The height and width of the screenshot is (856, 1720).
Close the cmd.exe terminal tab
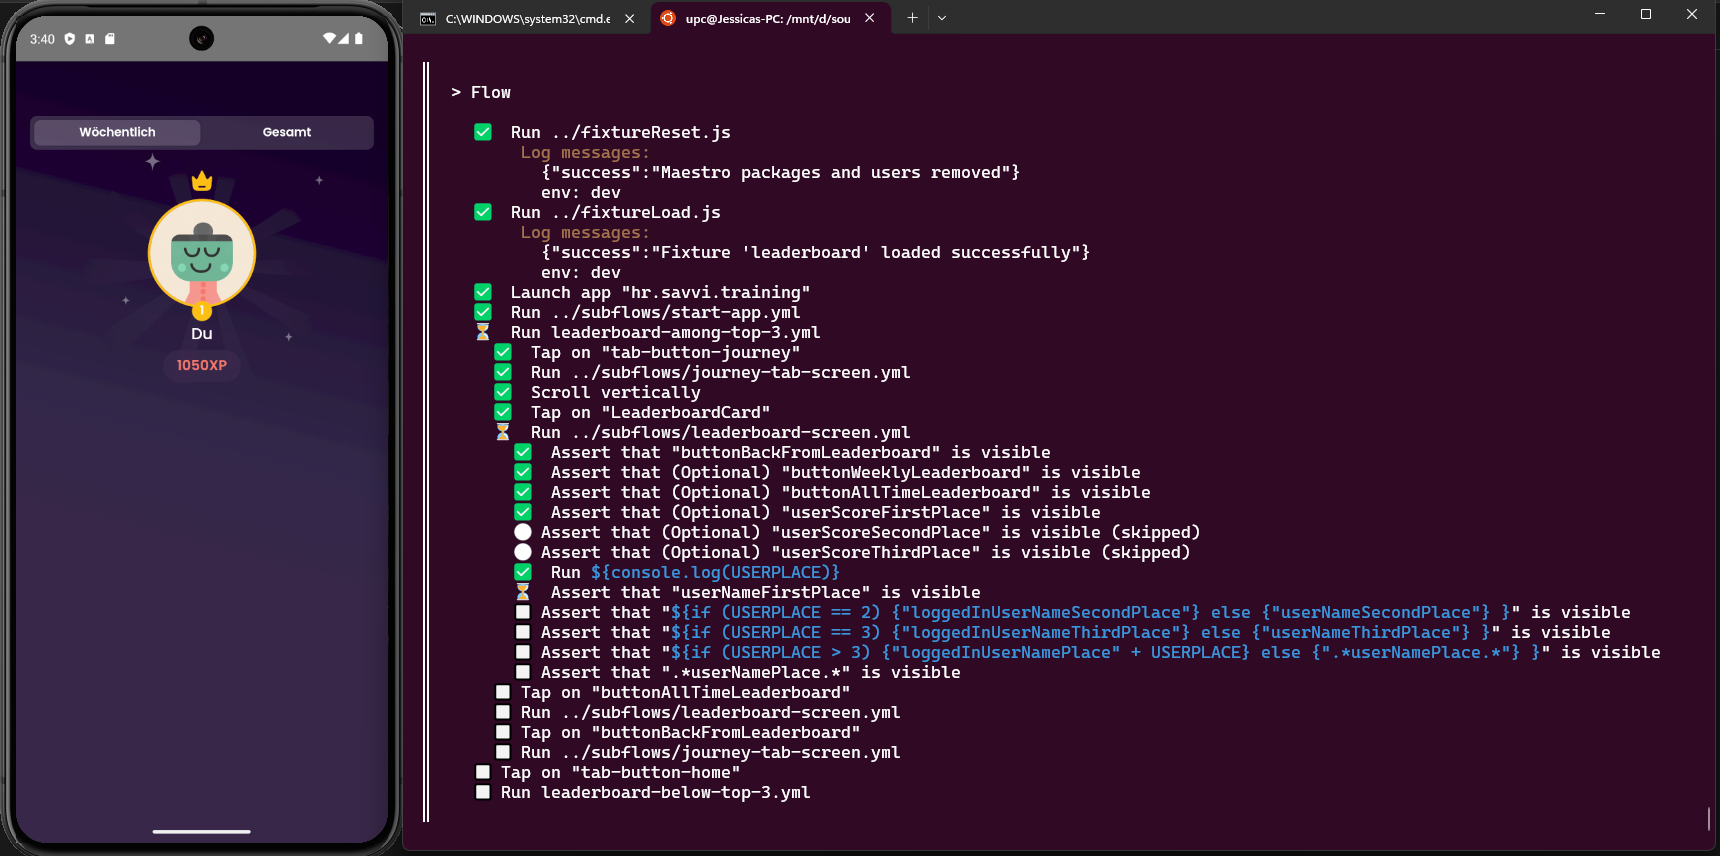629,18
